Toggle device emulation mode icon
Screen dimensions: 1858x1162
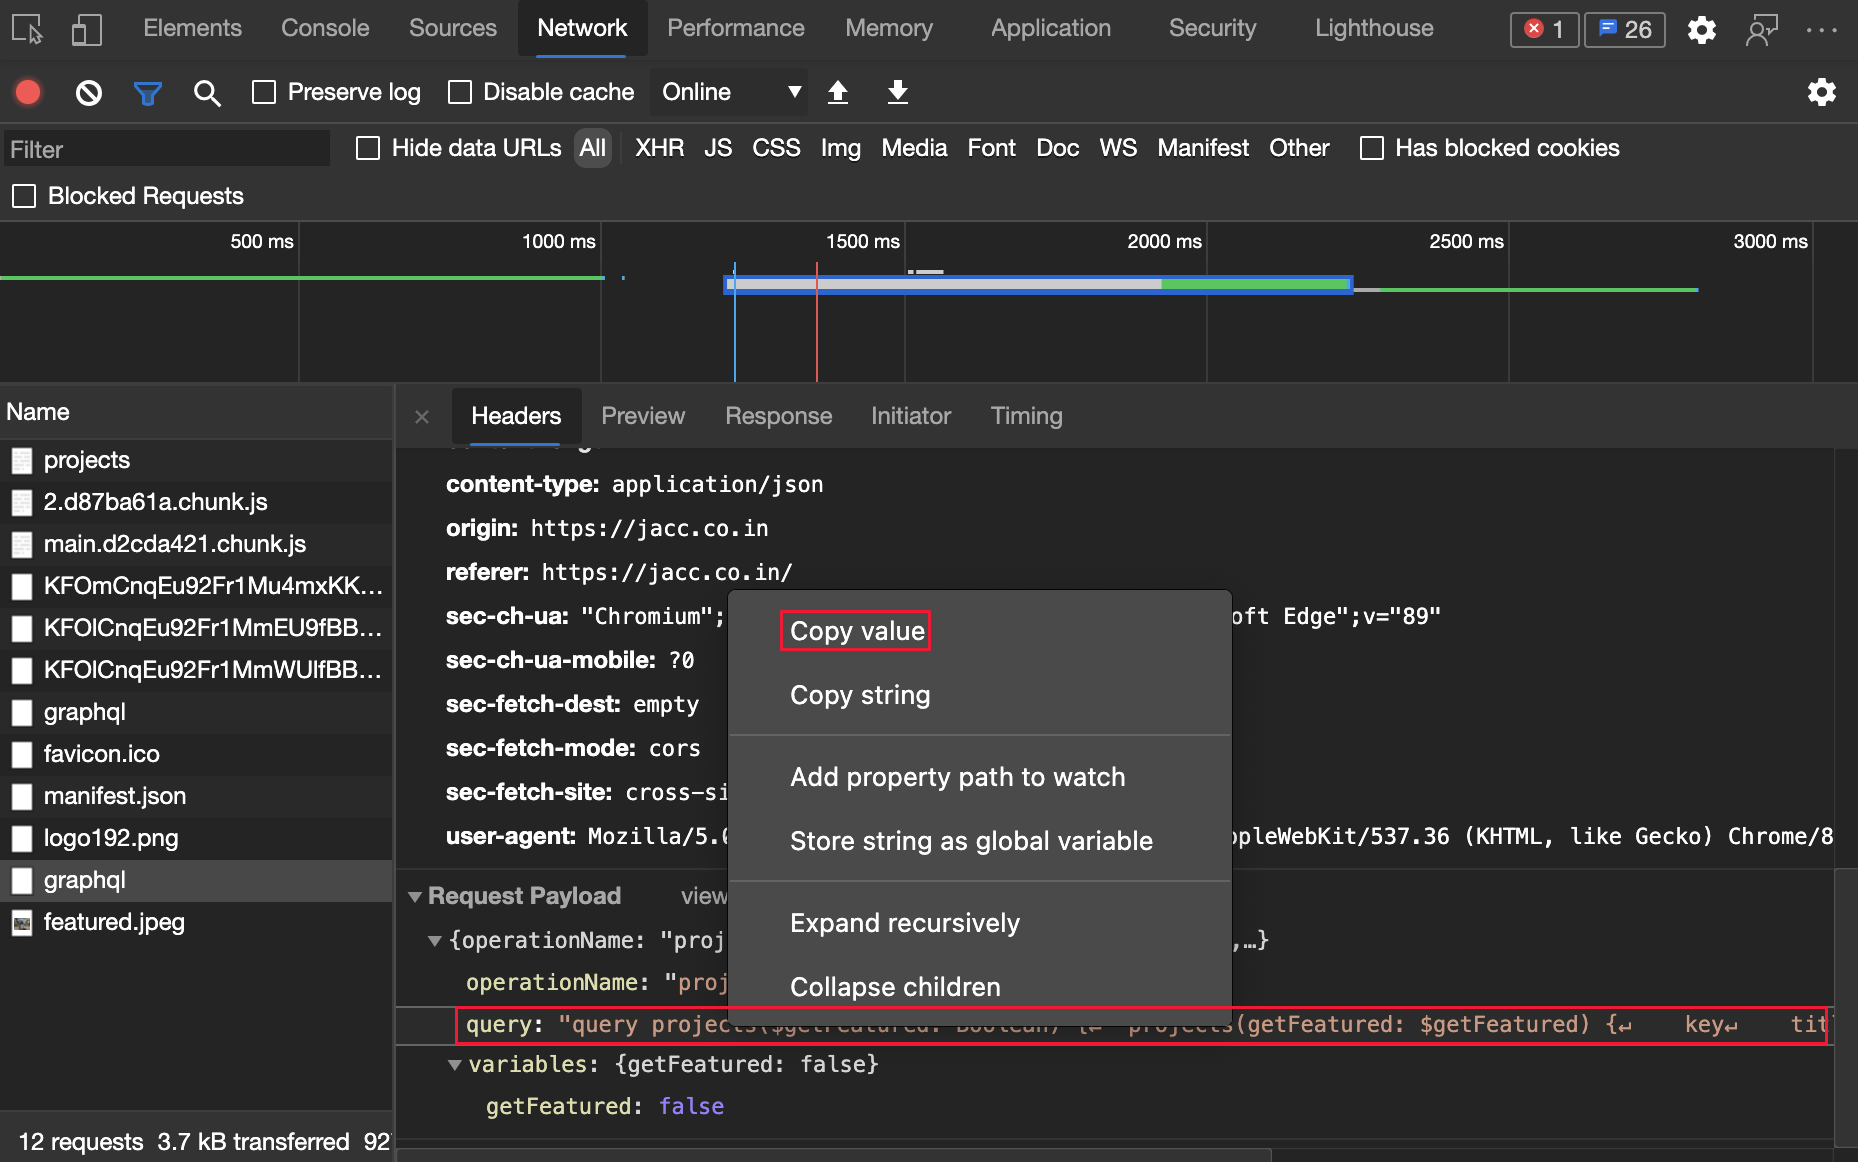point(86,29)
